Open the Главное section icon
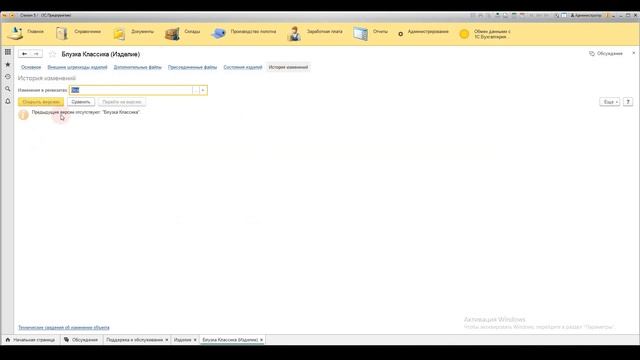Viewport: 640px width, 360px height. click(15, 33)
